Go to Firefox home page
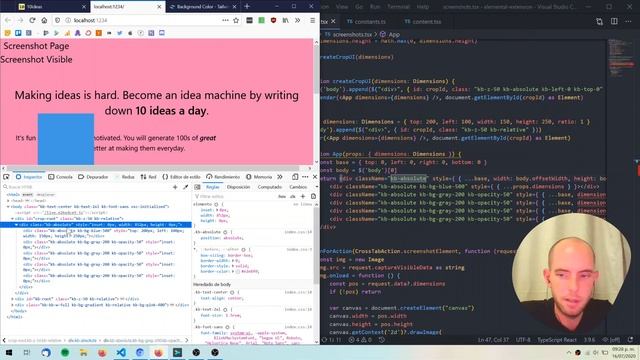 coord(44,20)
